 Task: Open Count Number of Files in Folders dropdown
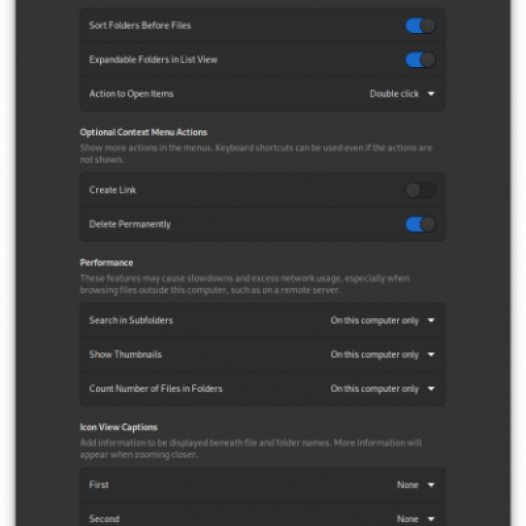click(x=382, y=389)
